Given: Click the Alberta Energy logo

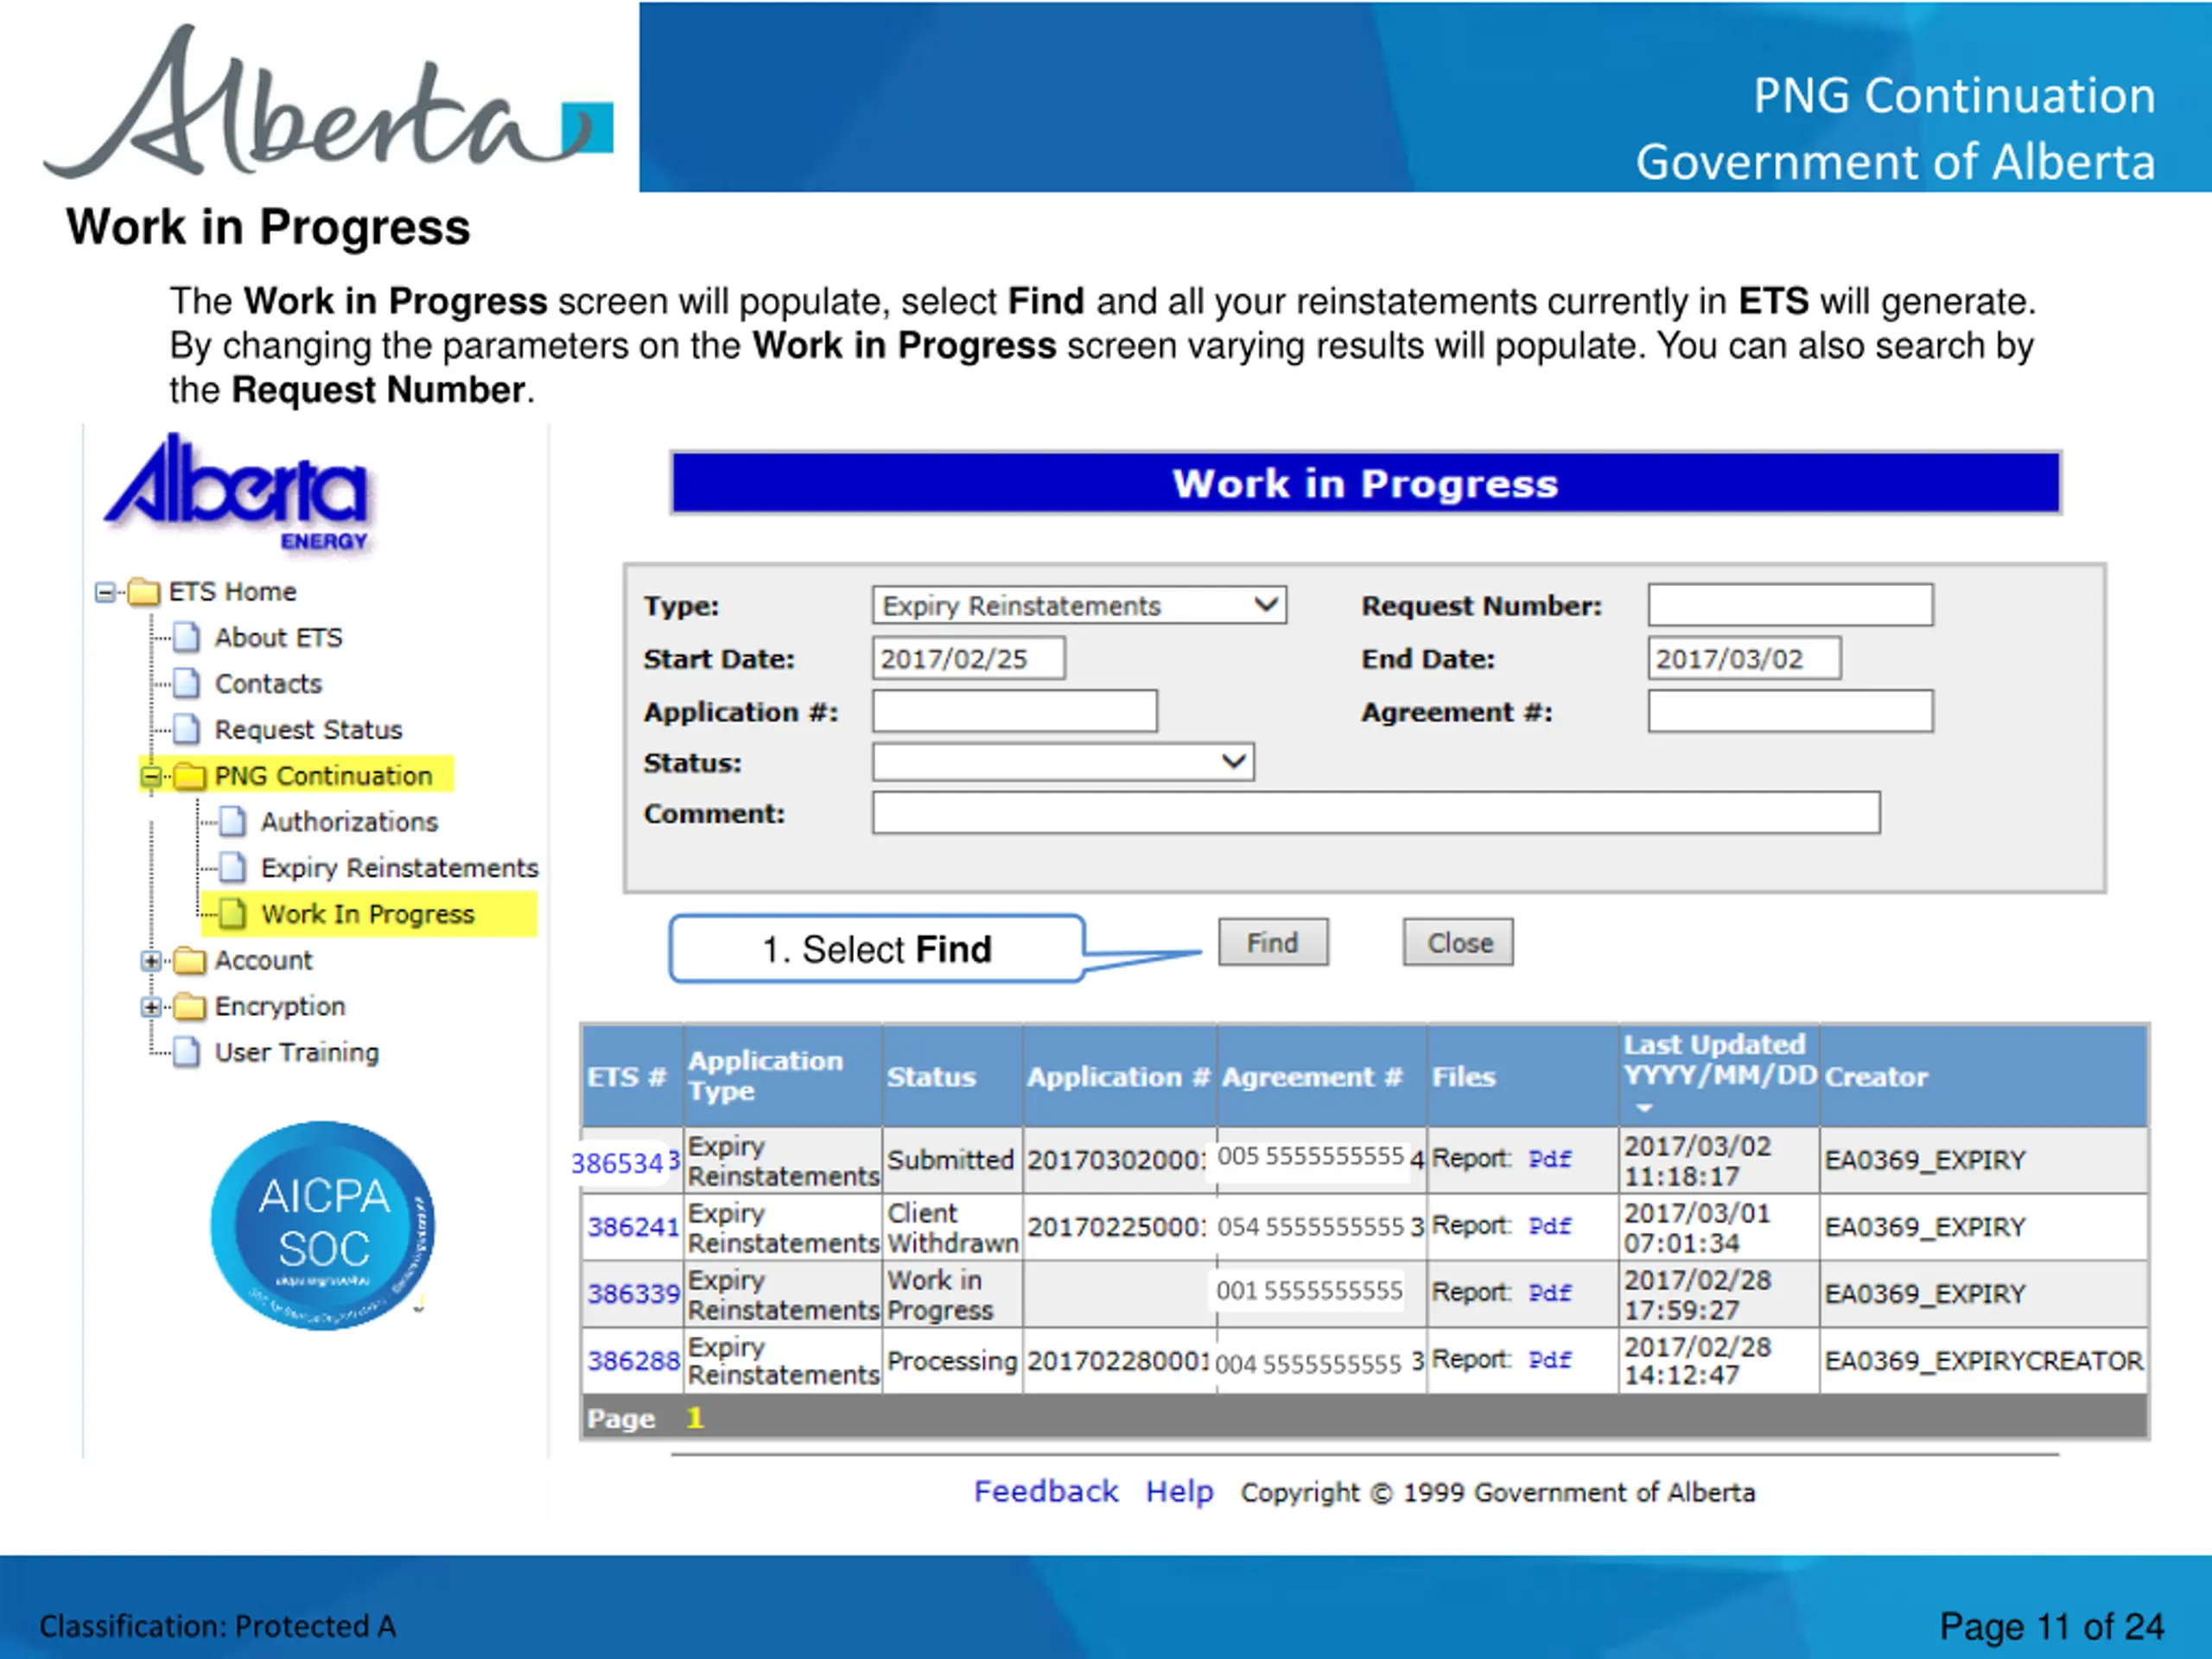Looking at the screenshot, I should pos(238,494).
